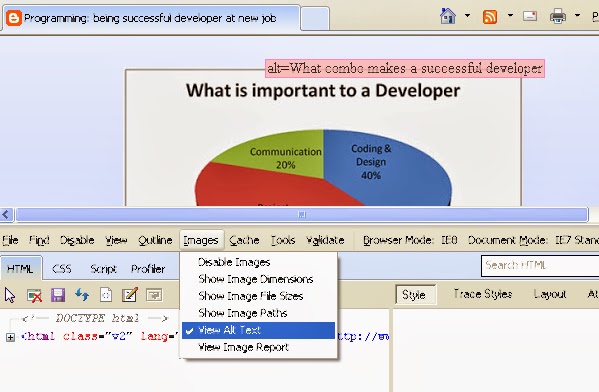Select the Trace Styles tab
This screenshot has width=599, height=392.
483,294
